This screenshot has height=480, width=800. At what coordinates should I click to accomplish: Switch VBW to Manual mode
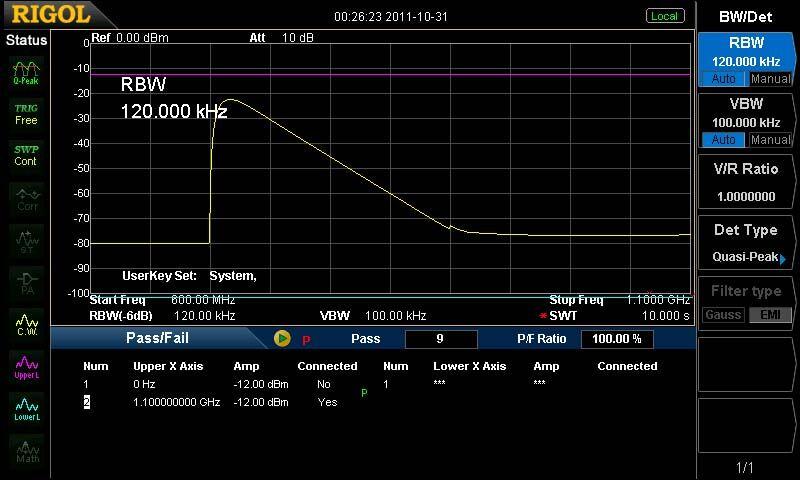769,140
